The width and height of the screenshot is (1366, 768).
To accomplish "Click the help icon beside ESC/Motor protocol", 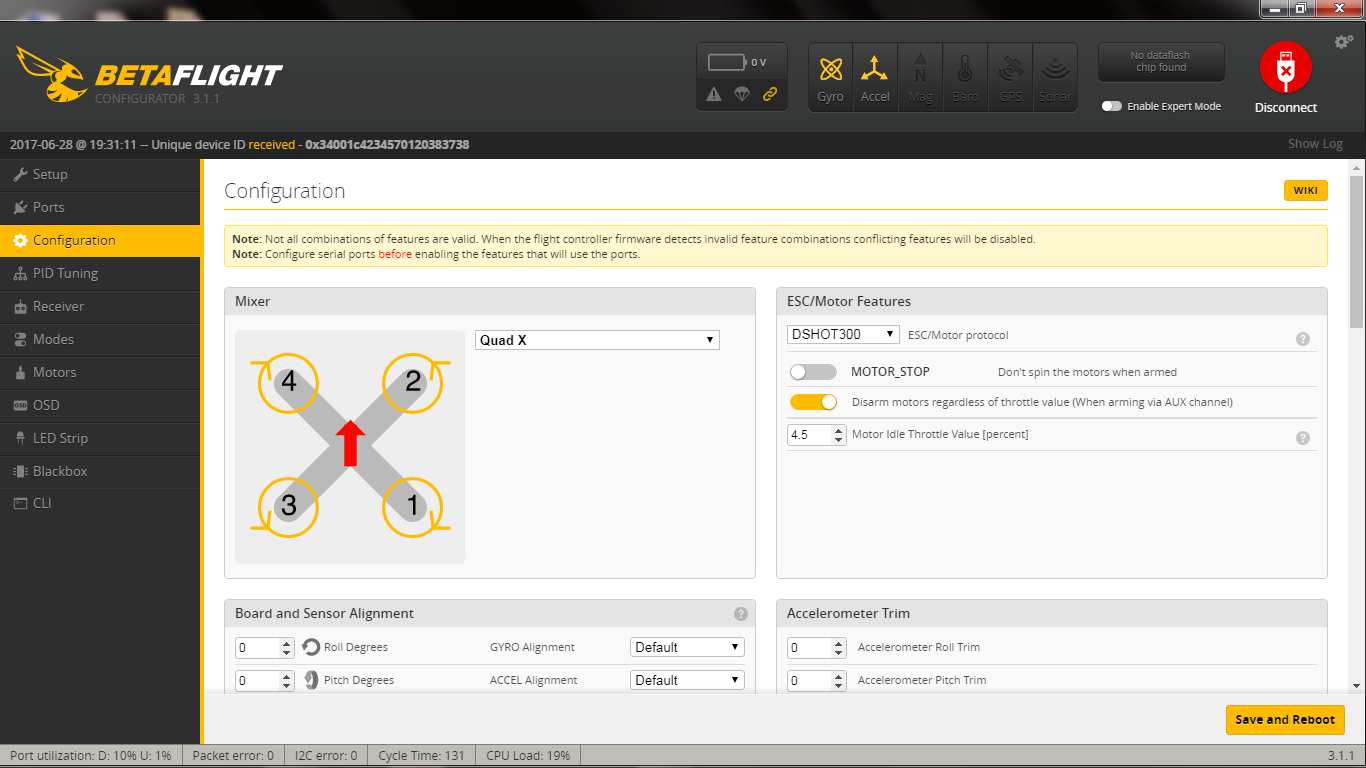I will click(x=1302, y=339).
